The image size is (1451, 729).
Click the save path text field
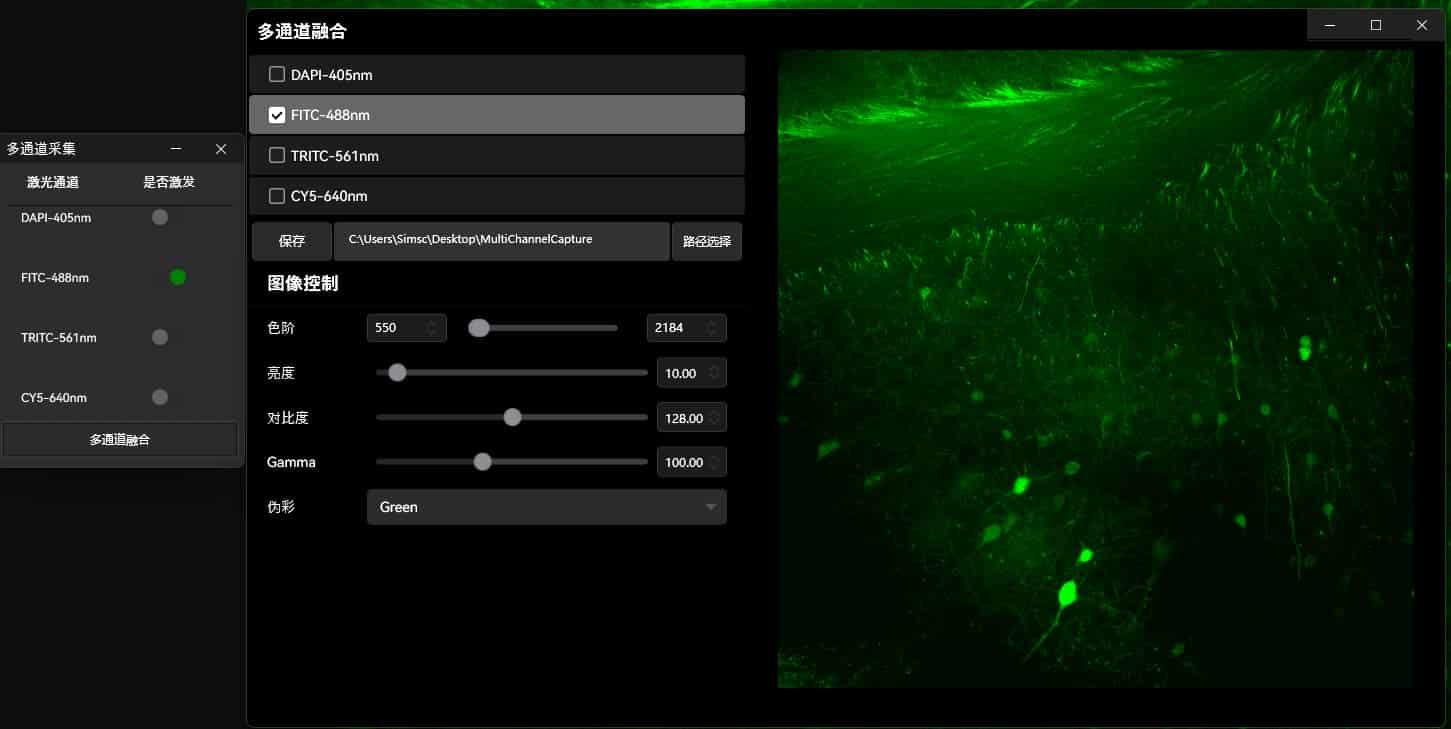click(501, 241)
